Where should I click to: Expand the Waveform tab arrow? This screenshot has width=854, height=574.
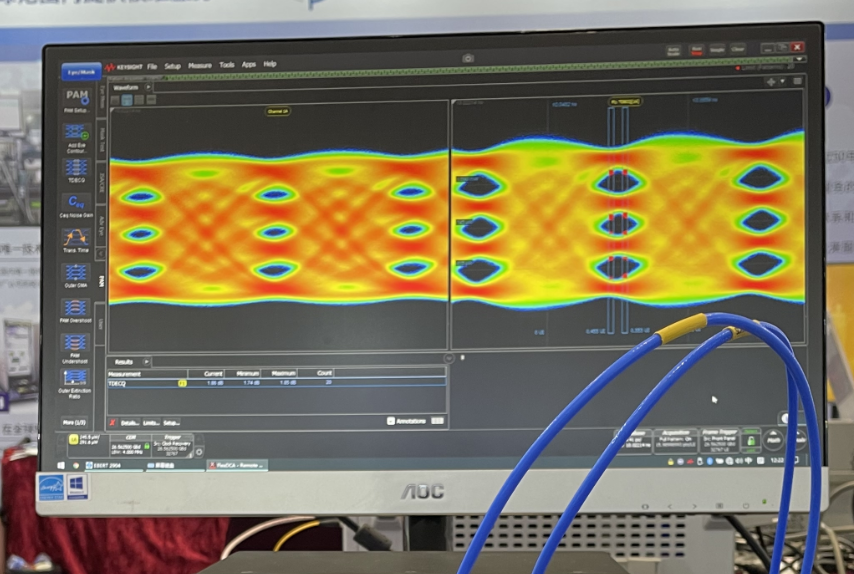click(x=149, y=87)
